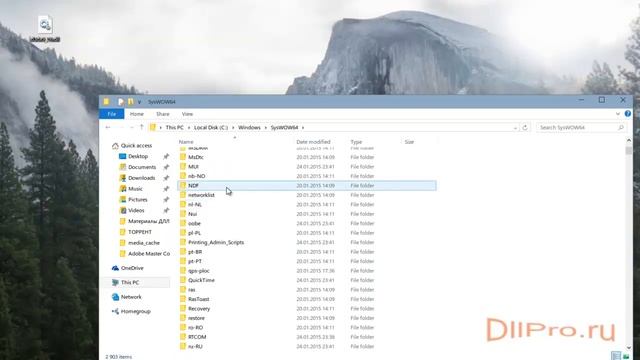Open the Share ribbon tab
The image size is (640, 360).
point(162,114)
